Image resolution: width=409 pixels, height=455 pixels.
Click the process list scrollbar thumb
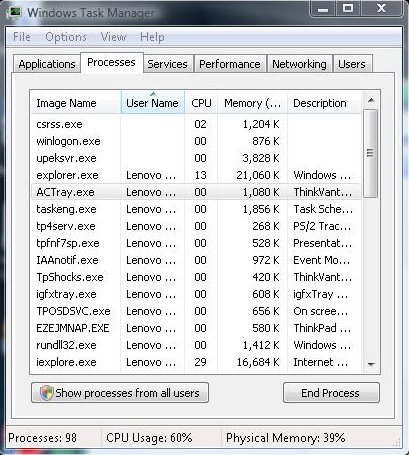(x=370, y=153)
